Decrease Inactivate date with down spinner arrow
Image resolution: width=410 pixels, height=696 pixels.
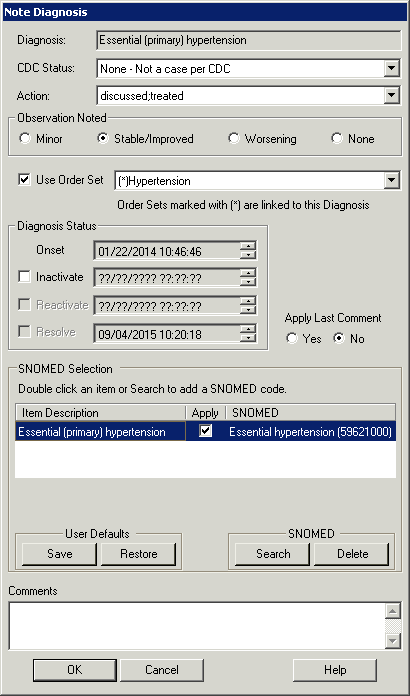coord(248,282)
